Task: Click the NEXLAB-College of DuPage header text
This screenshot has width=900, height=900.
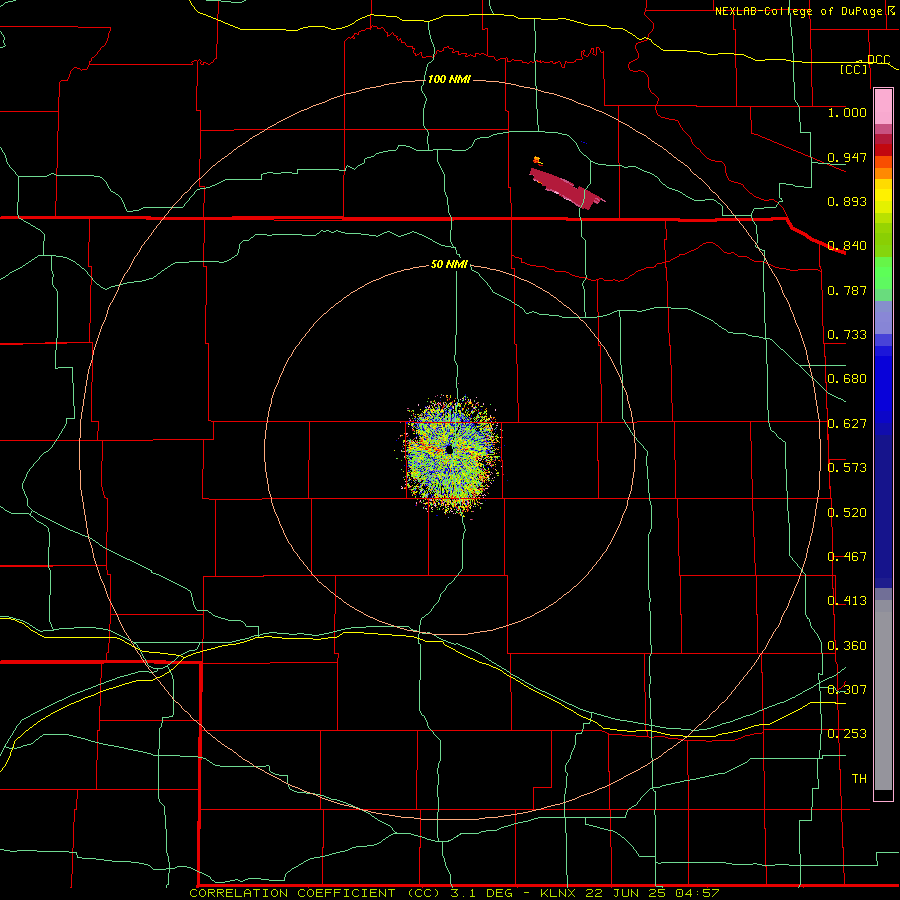Action: [798, 11]
